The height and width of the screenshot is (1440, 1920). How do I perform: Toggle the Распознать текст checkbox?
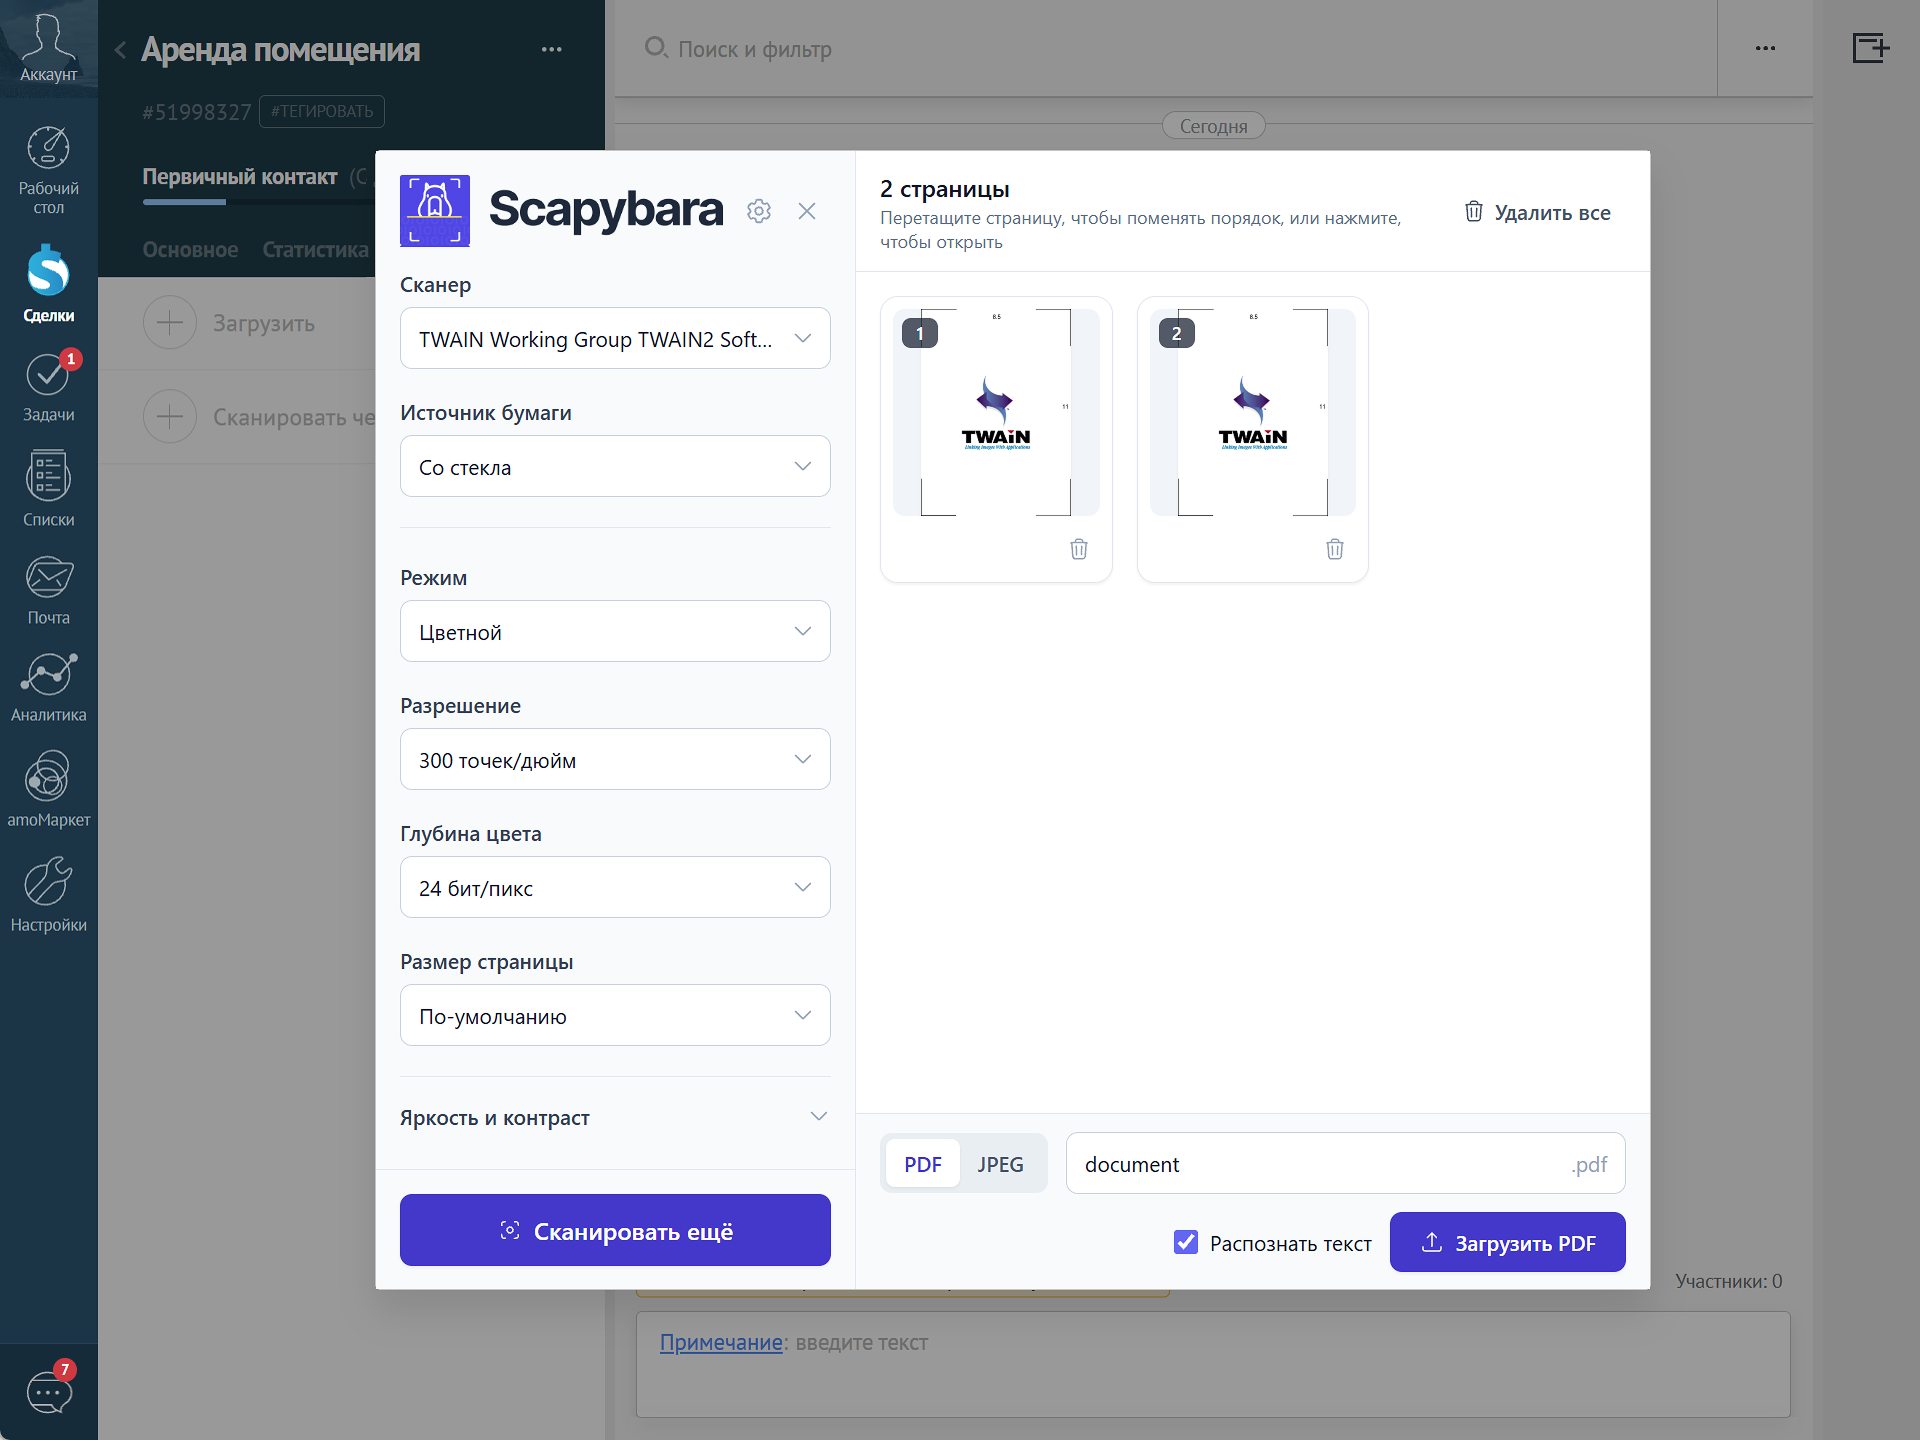pos(1186,1242)
